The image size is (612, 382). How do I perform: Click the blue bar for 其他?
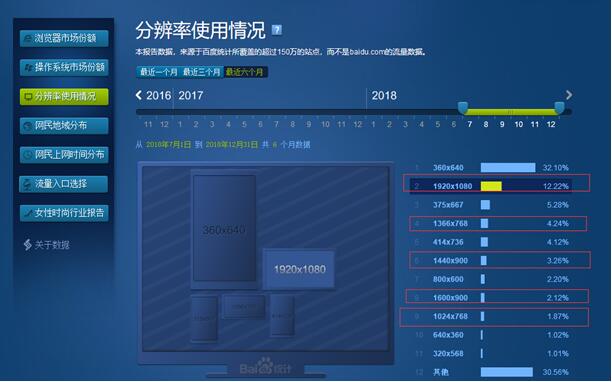(x=507, y=372)
